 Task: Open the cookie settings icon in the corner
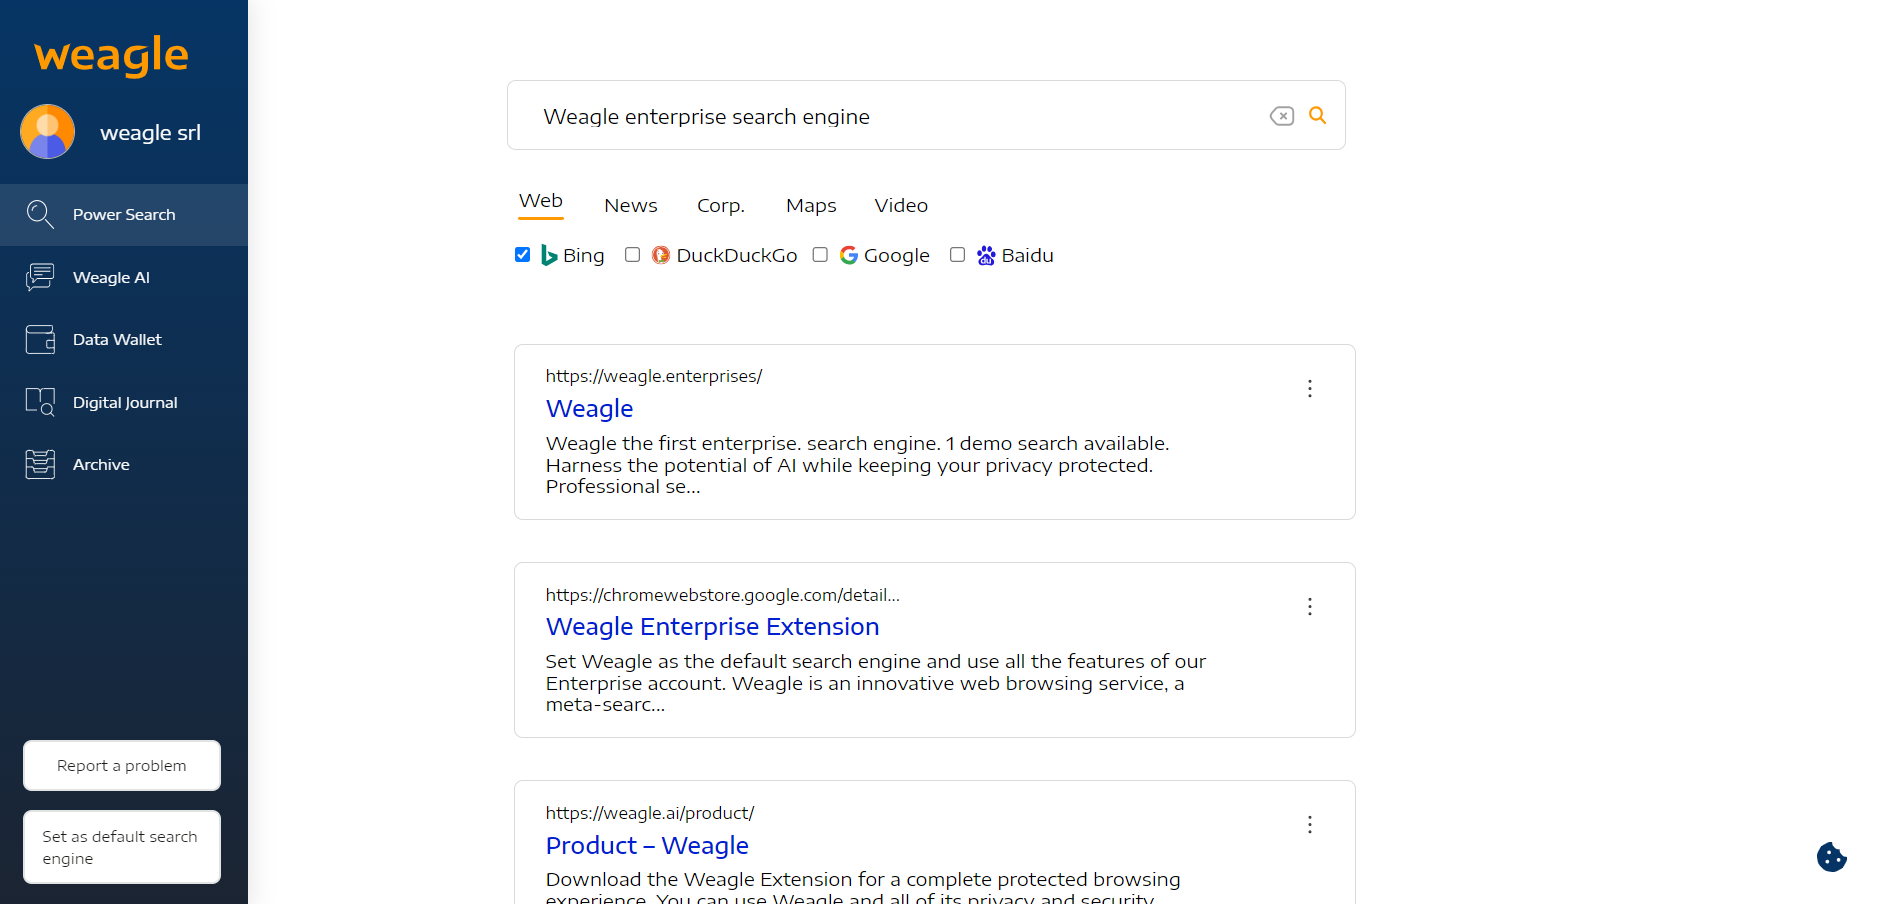coord(1830,857)
